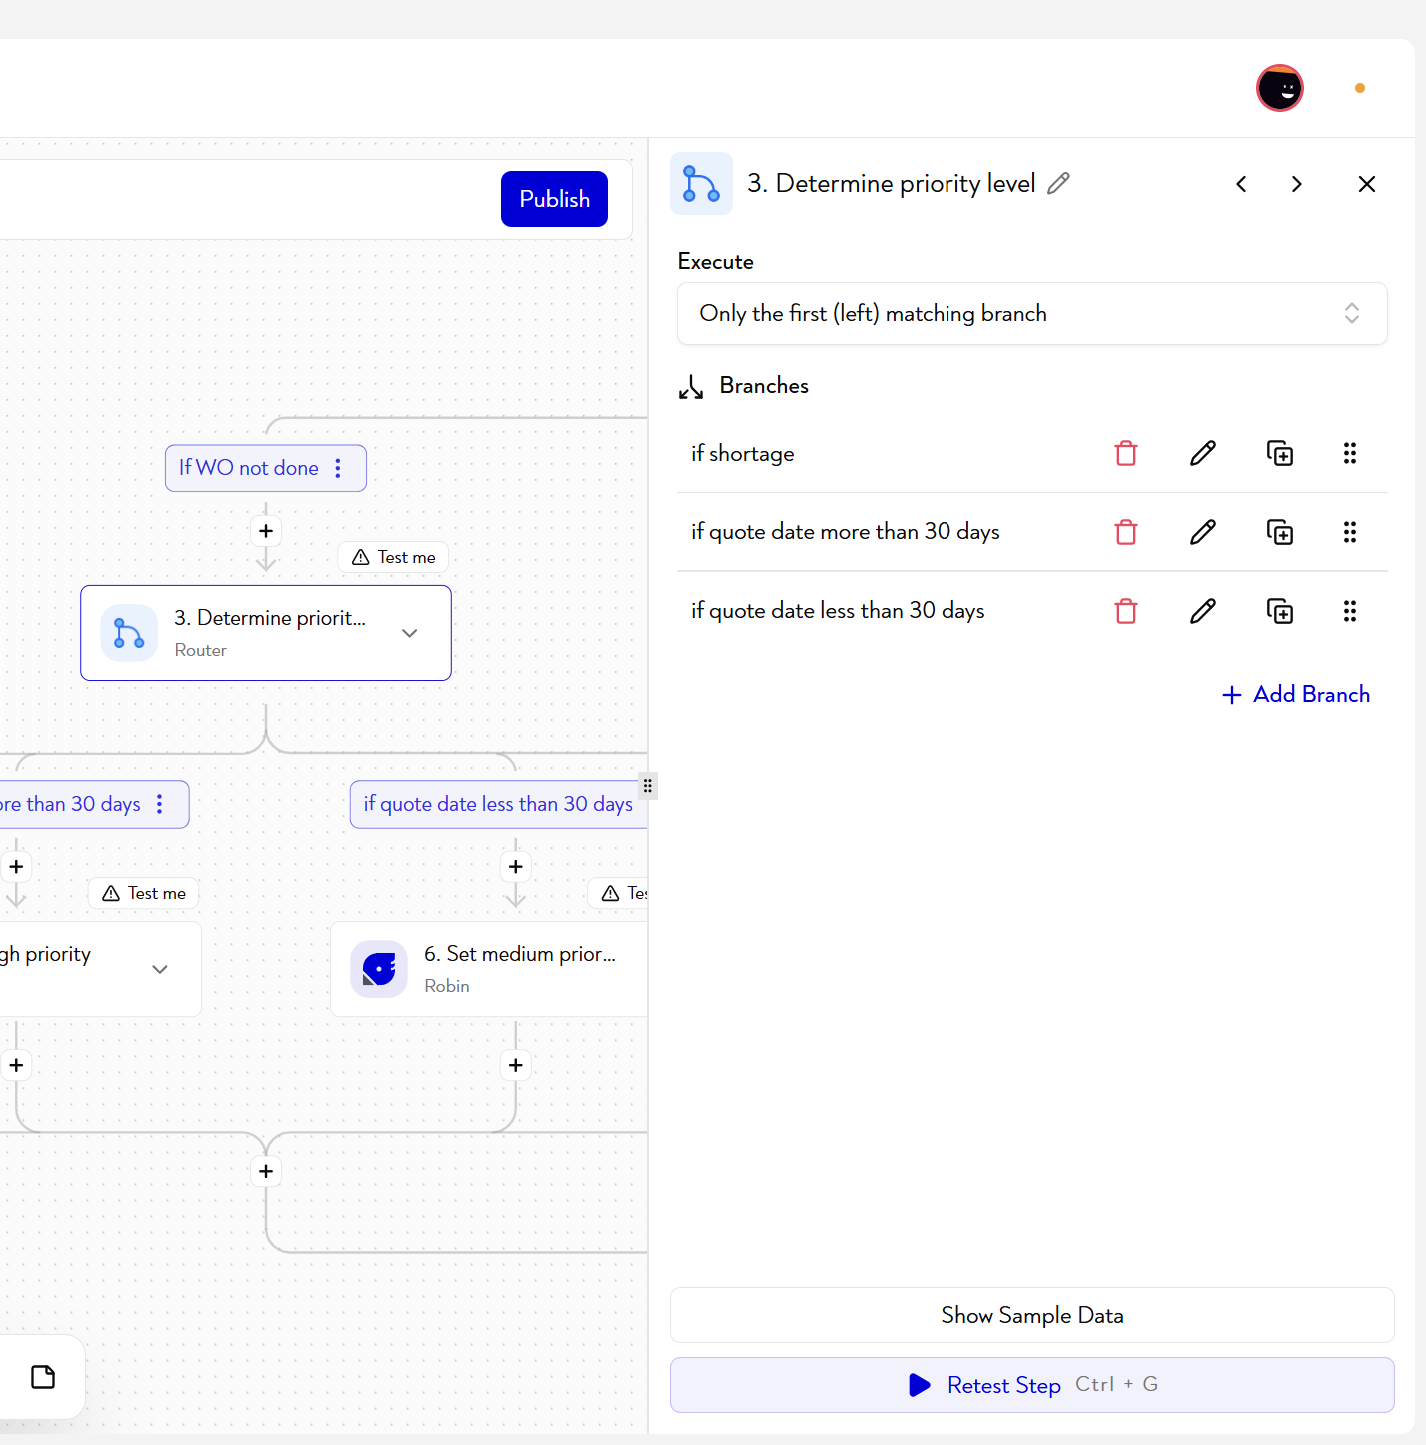
Task: Duplicate the 'if quote date less than 30 days' branch
Action: 1280,611
